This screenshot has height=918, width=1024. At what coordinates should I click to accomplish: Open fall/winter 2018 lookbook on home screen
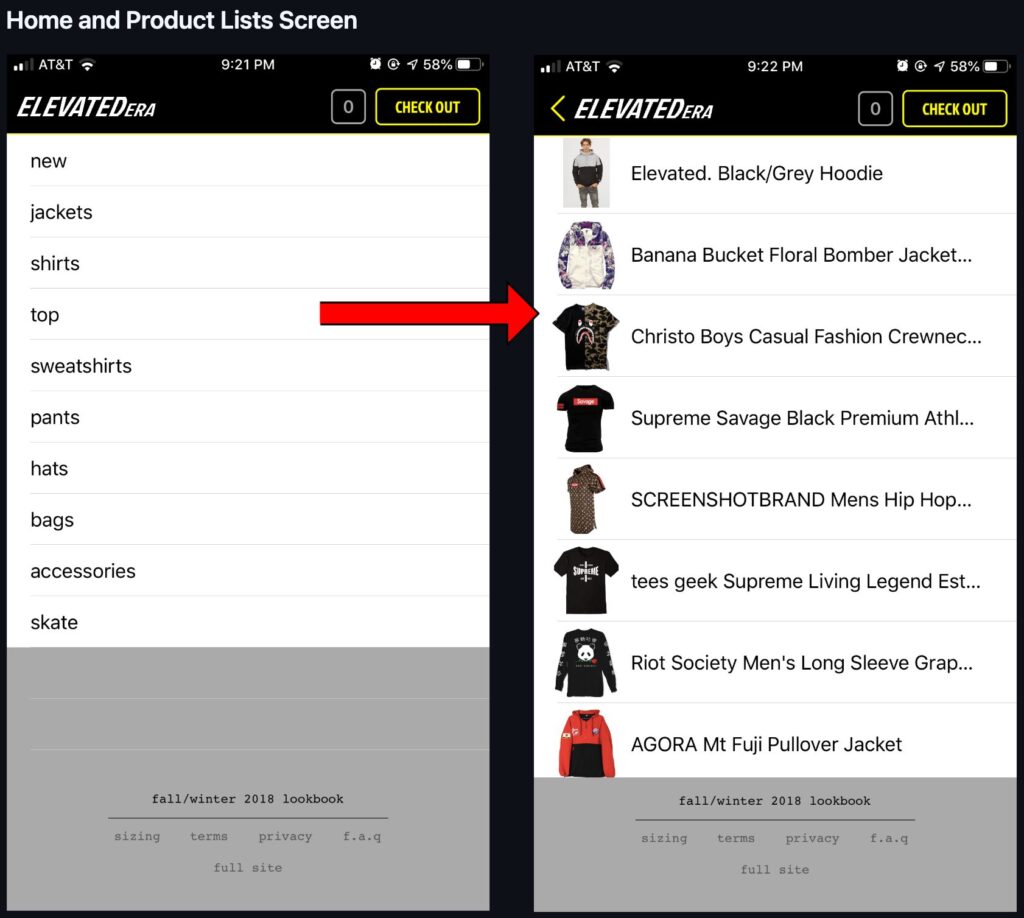pos(248,799)
